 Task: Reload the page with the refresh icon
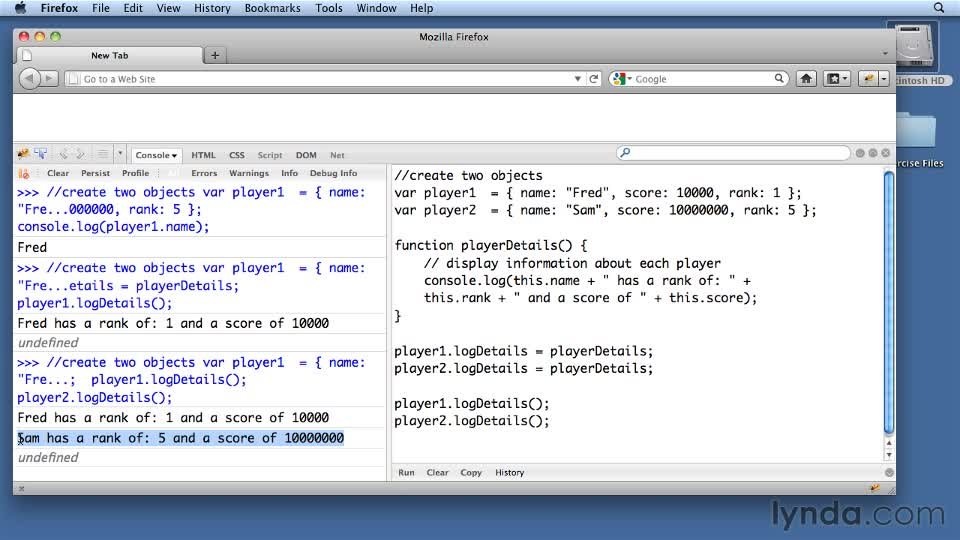click(593, 78)
